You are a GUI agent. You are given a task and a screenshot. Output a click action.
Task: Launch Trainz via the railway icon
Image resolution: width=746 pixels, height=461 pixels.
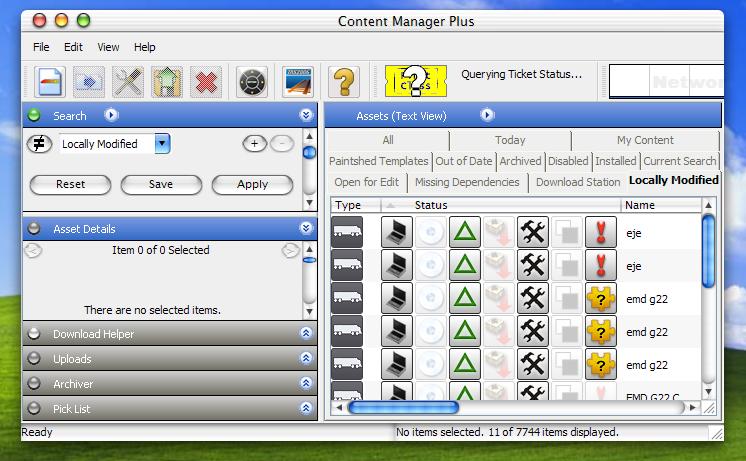(297, 81)
